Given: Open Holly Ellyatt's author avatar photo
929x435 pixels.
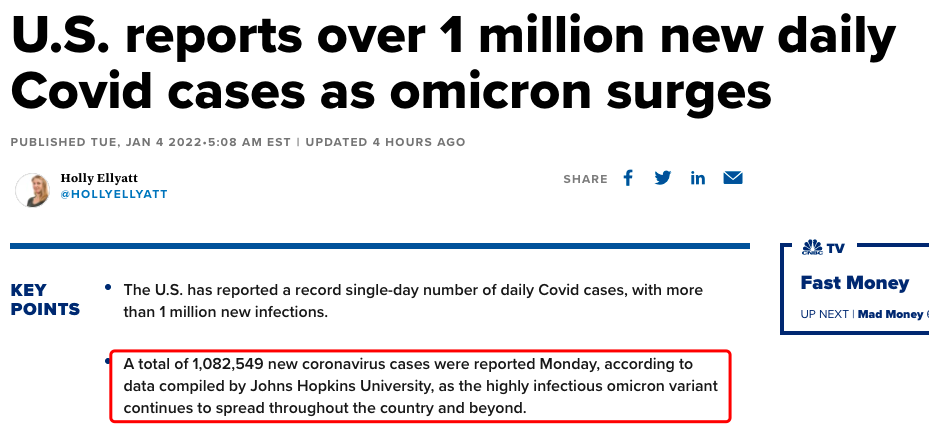Looking at the screenshot, I should (x=32, y=190).
